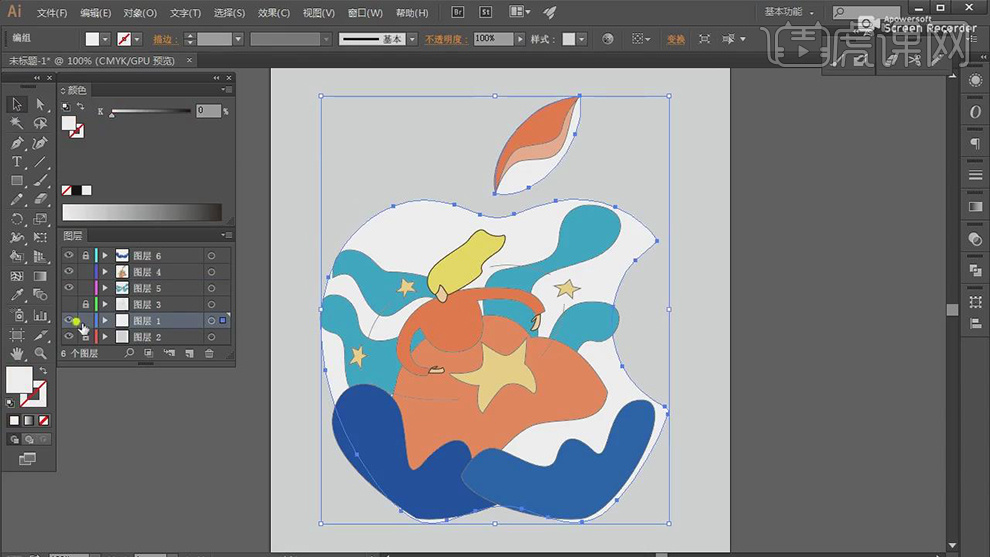Toggle visibility eye of 图层 2
Viewport: 990px width, 557px height.
(69, 337)
